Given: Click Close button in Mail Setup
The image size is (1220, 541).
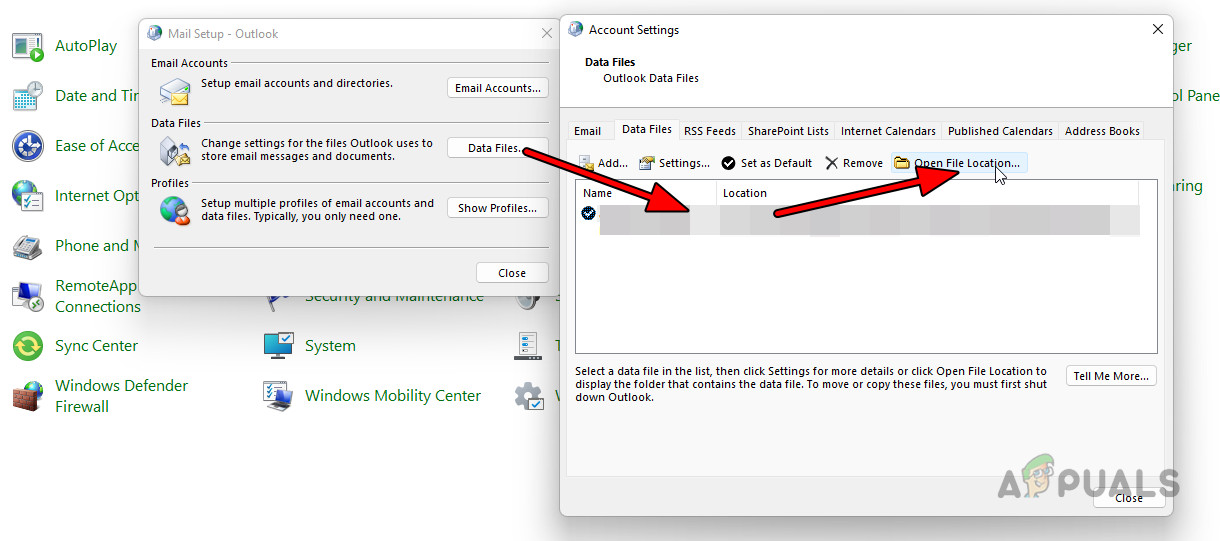Looking at the screenshot, I should click(x=512, y=273).
